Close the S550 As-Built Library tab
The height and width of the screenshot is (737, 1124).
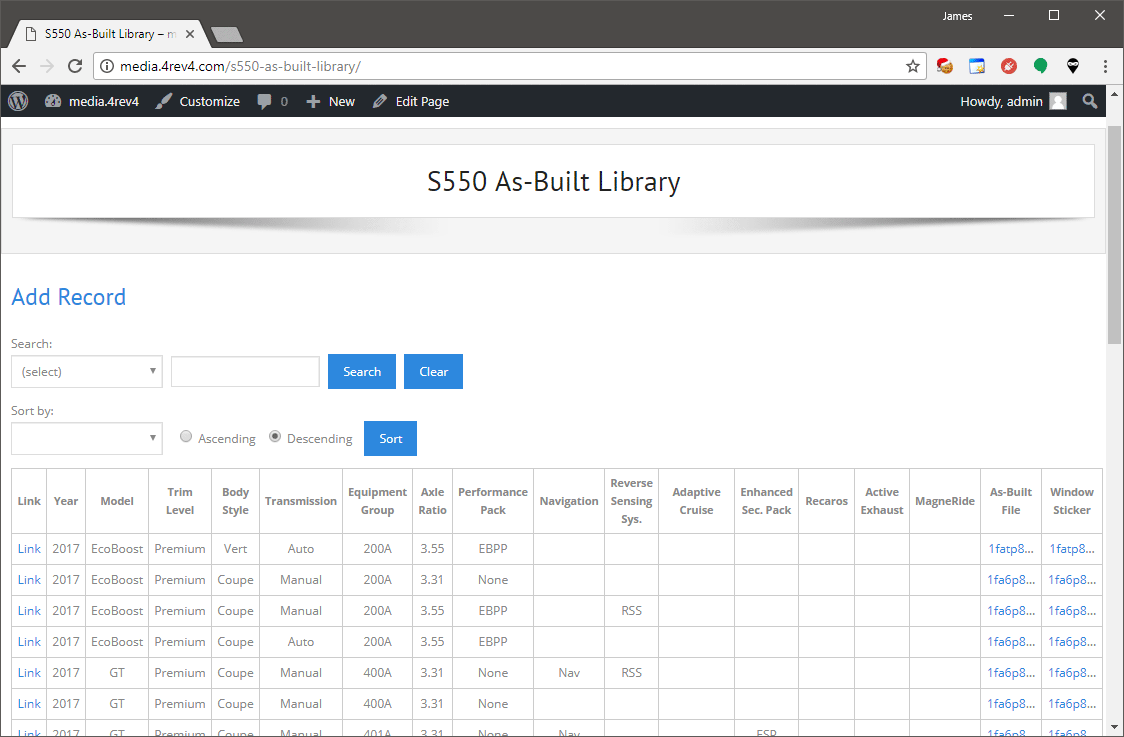pyautogui.click(x=190, y=34)
